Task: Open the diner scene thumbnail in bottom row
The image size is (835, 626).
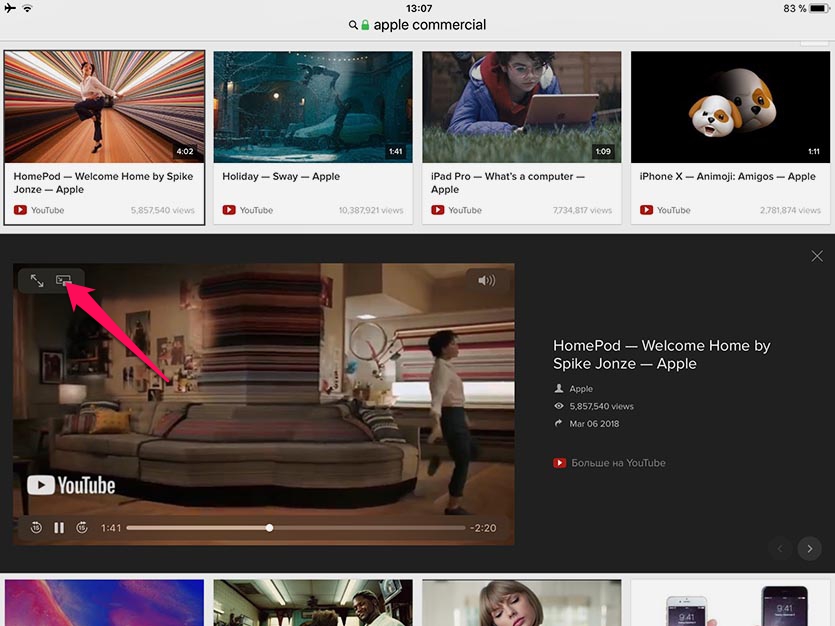Action: 313,603
